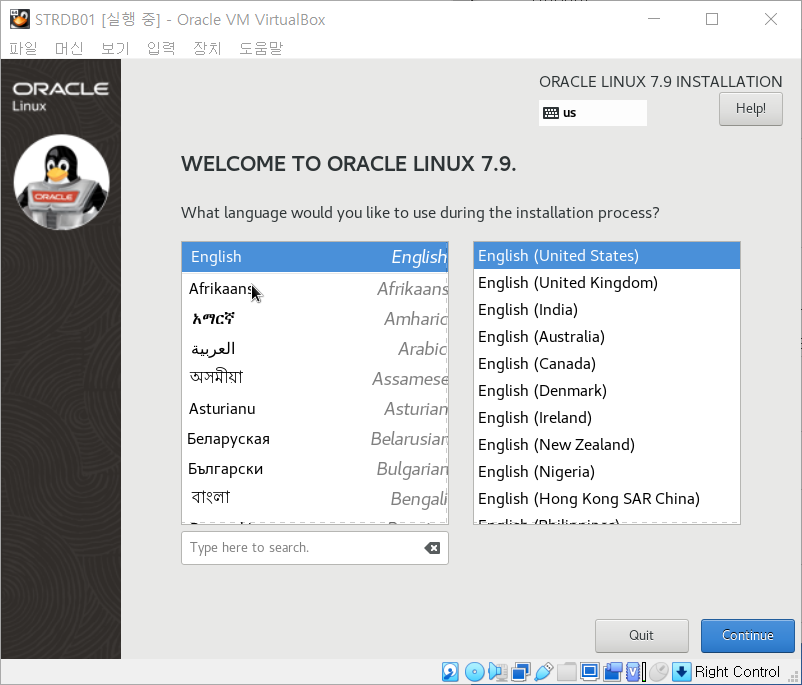Click the Right Control host key label
This screenshot has height=685, width=802.
tap(737, 672)
